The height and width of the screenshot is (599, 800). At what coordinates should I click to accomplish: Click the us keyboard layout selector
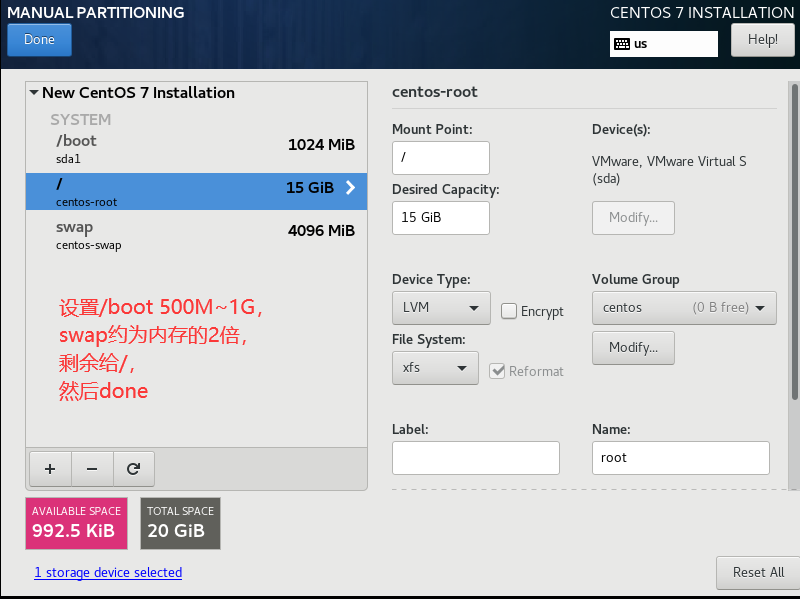point(664,44)
